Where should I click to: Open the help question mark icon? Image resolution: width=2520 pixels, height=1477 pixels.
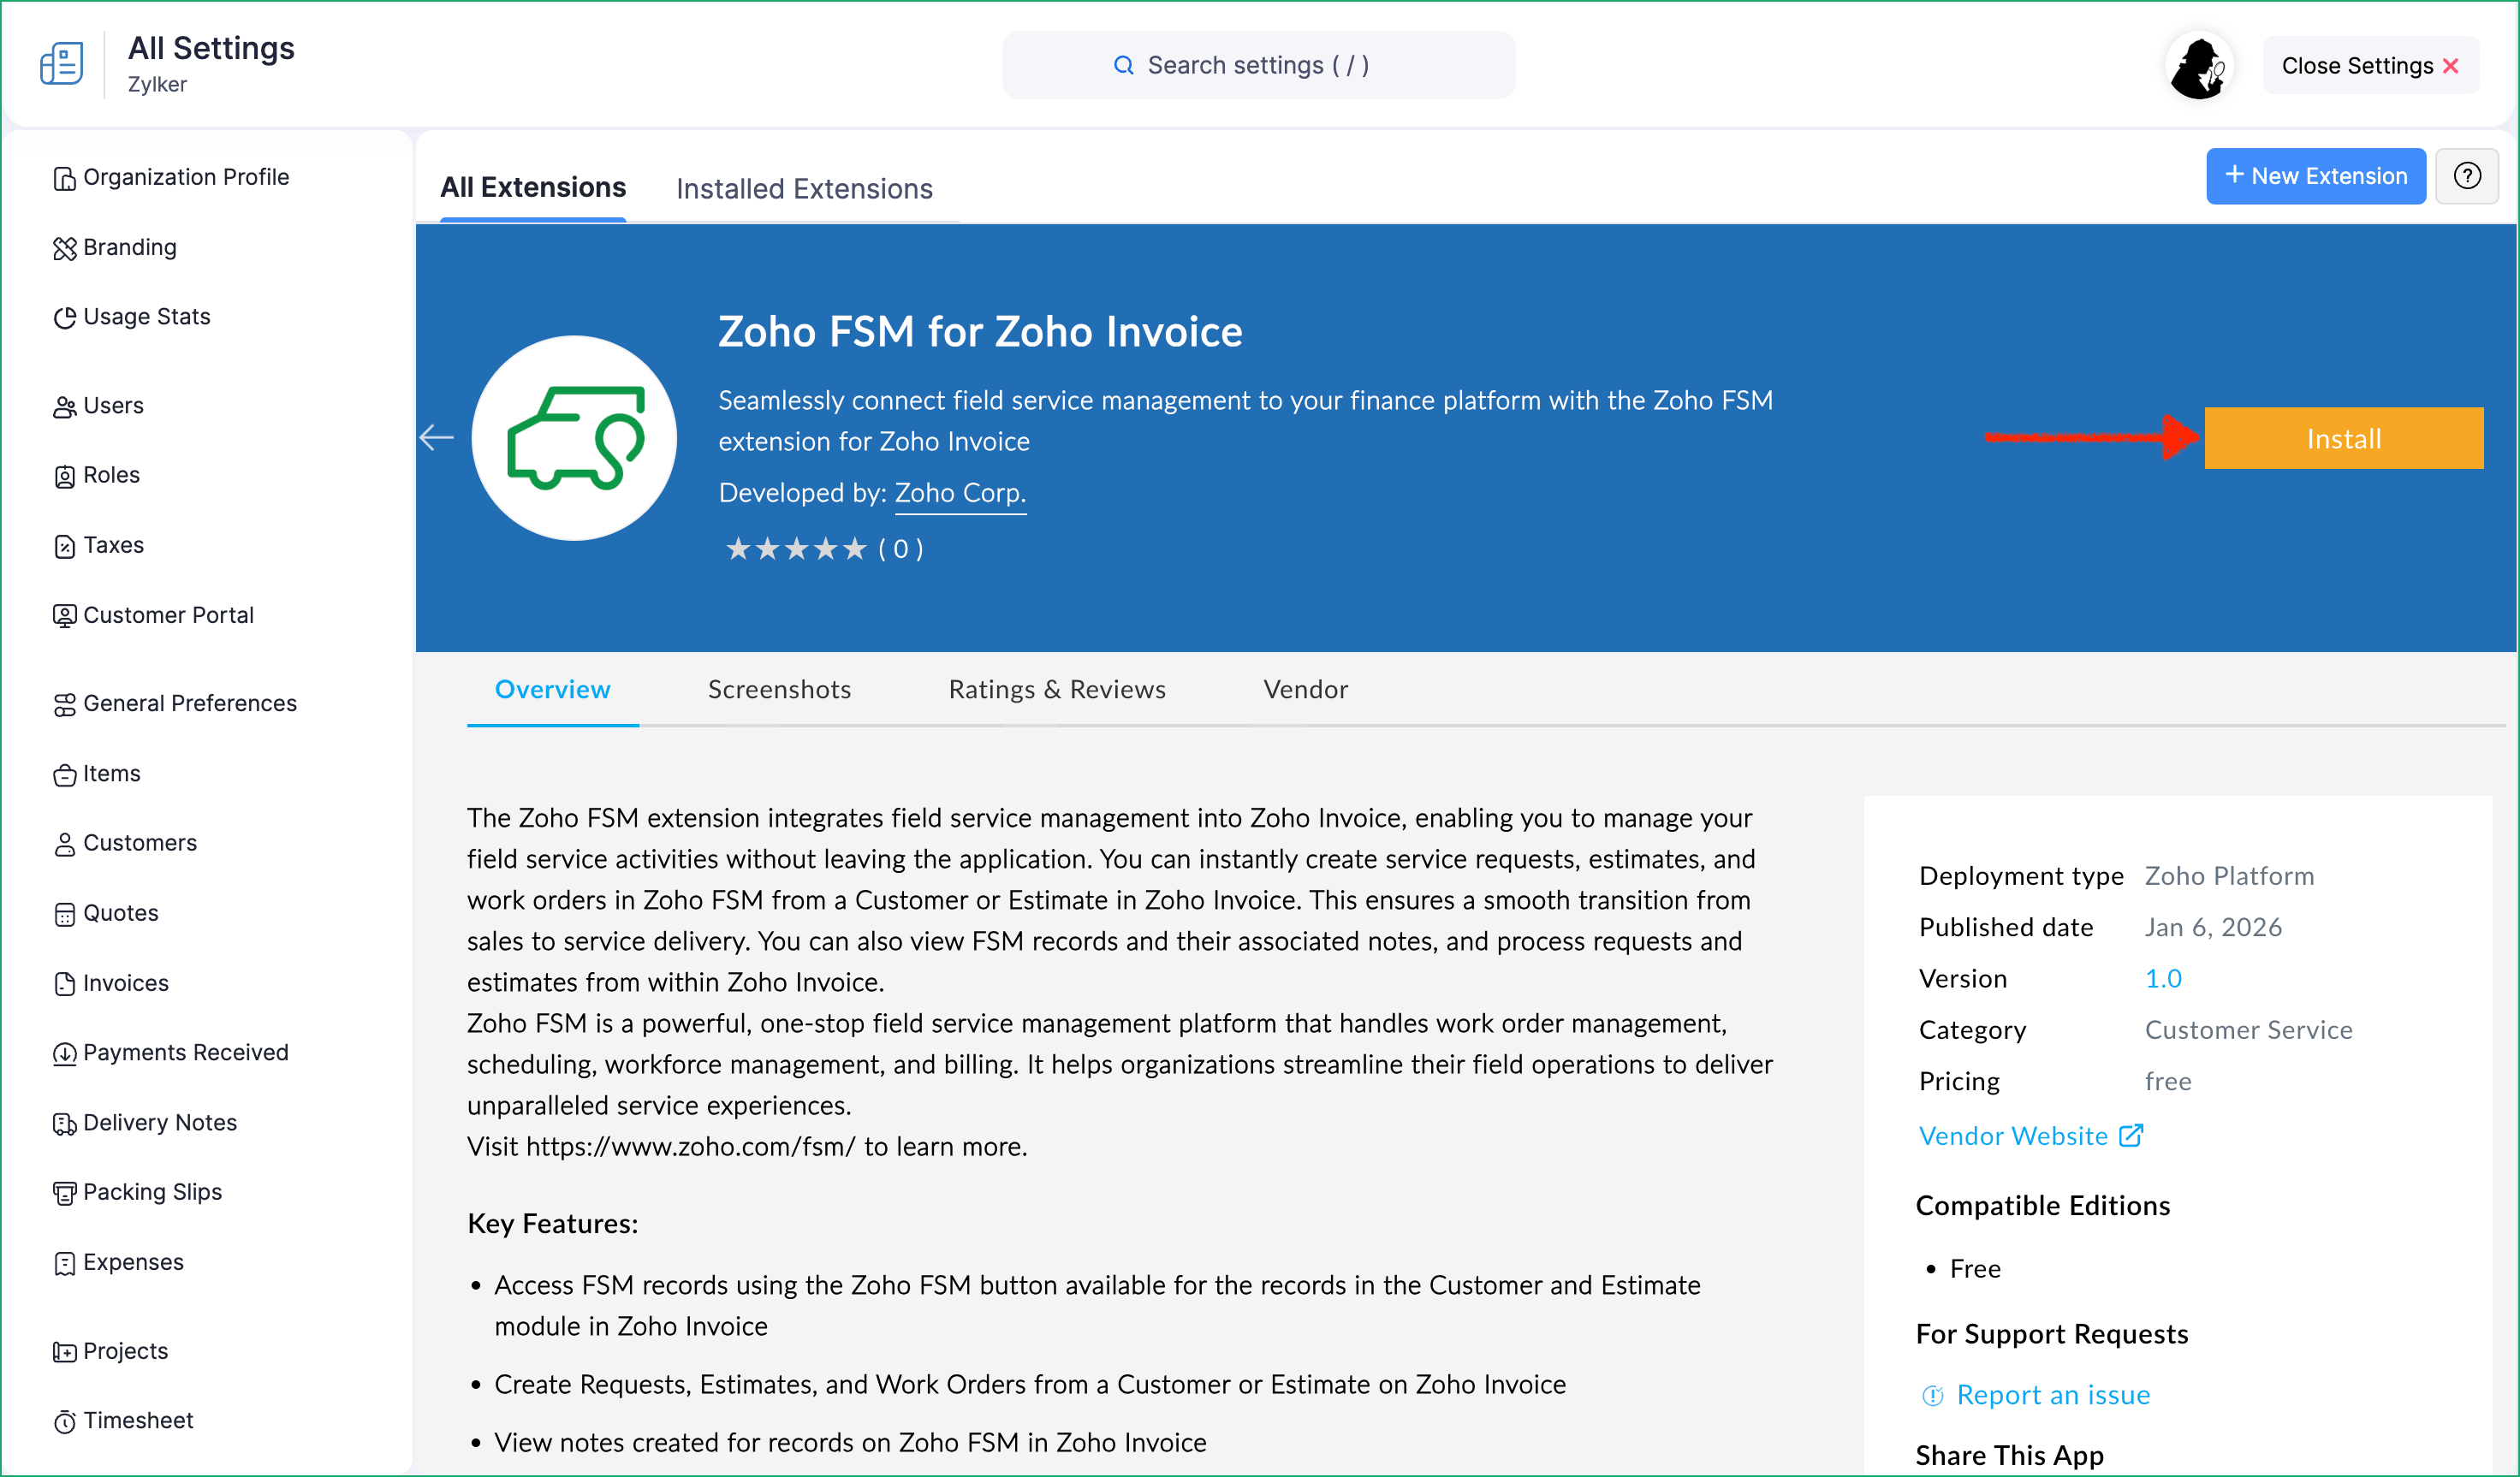(2466, 176)
